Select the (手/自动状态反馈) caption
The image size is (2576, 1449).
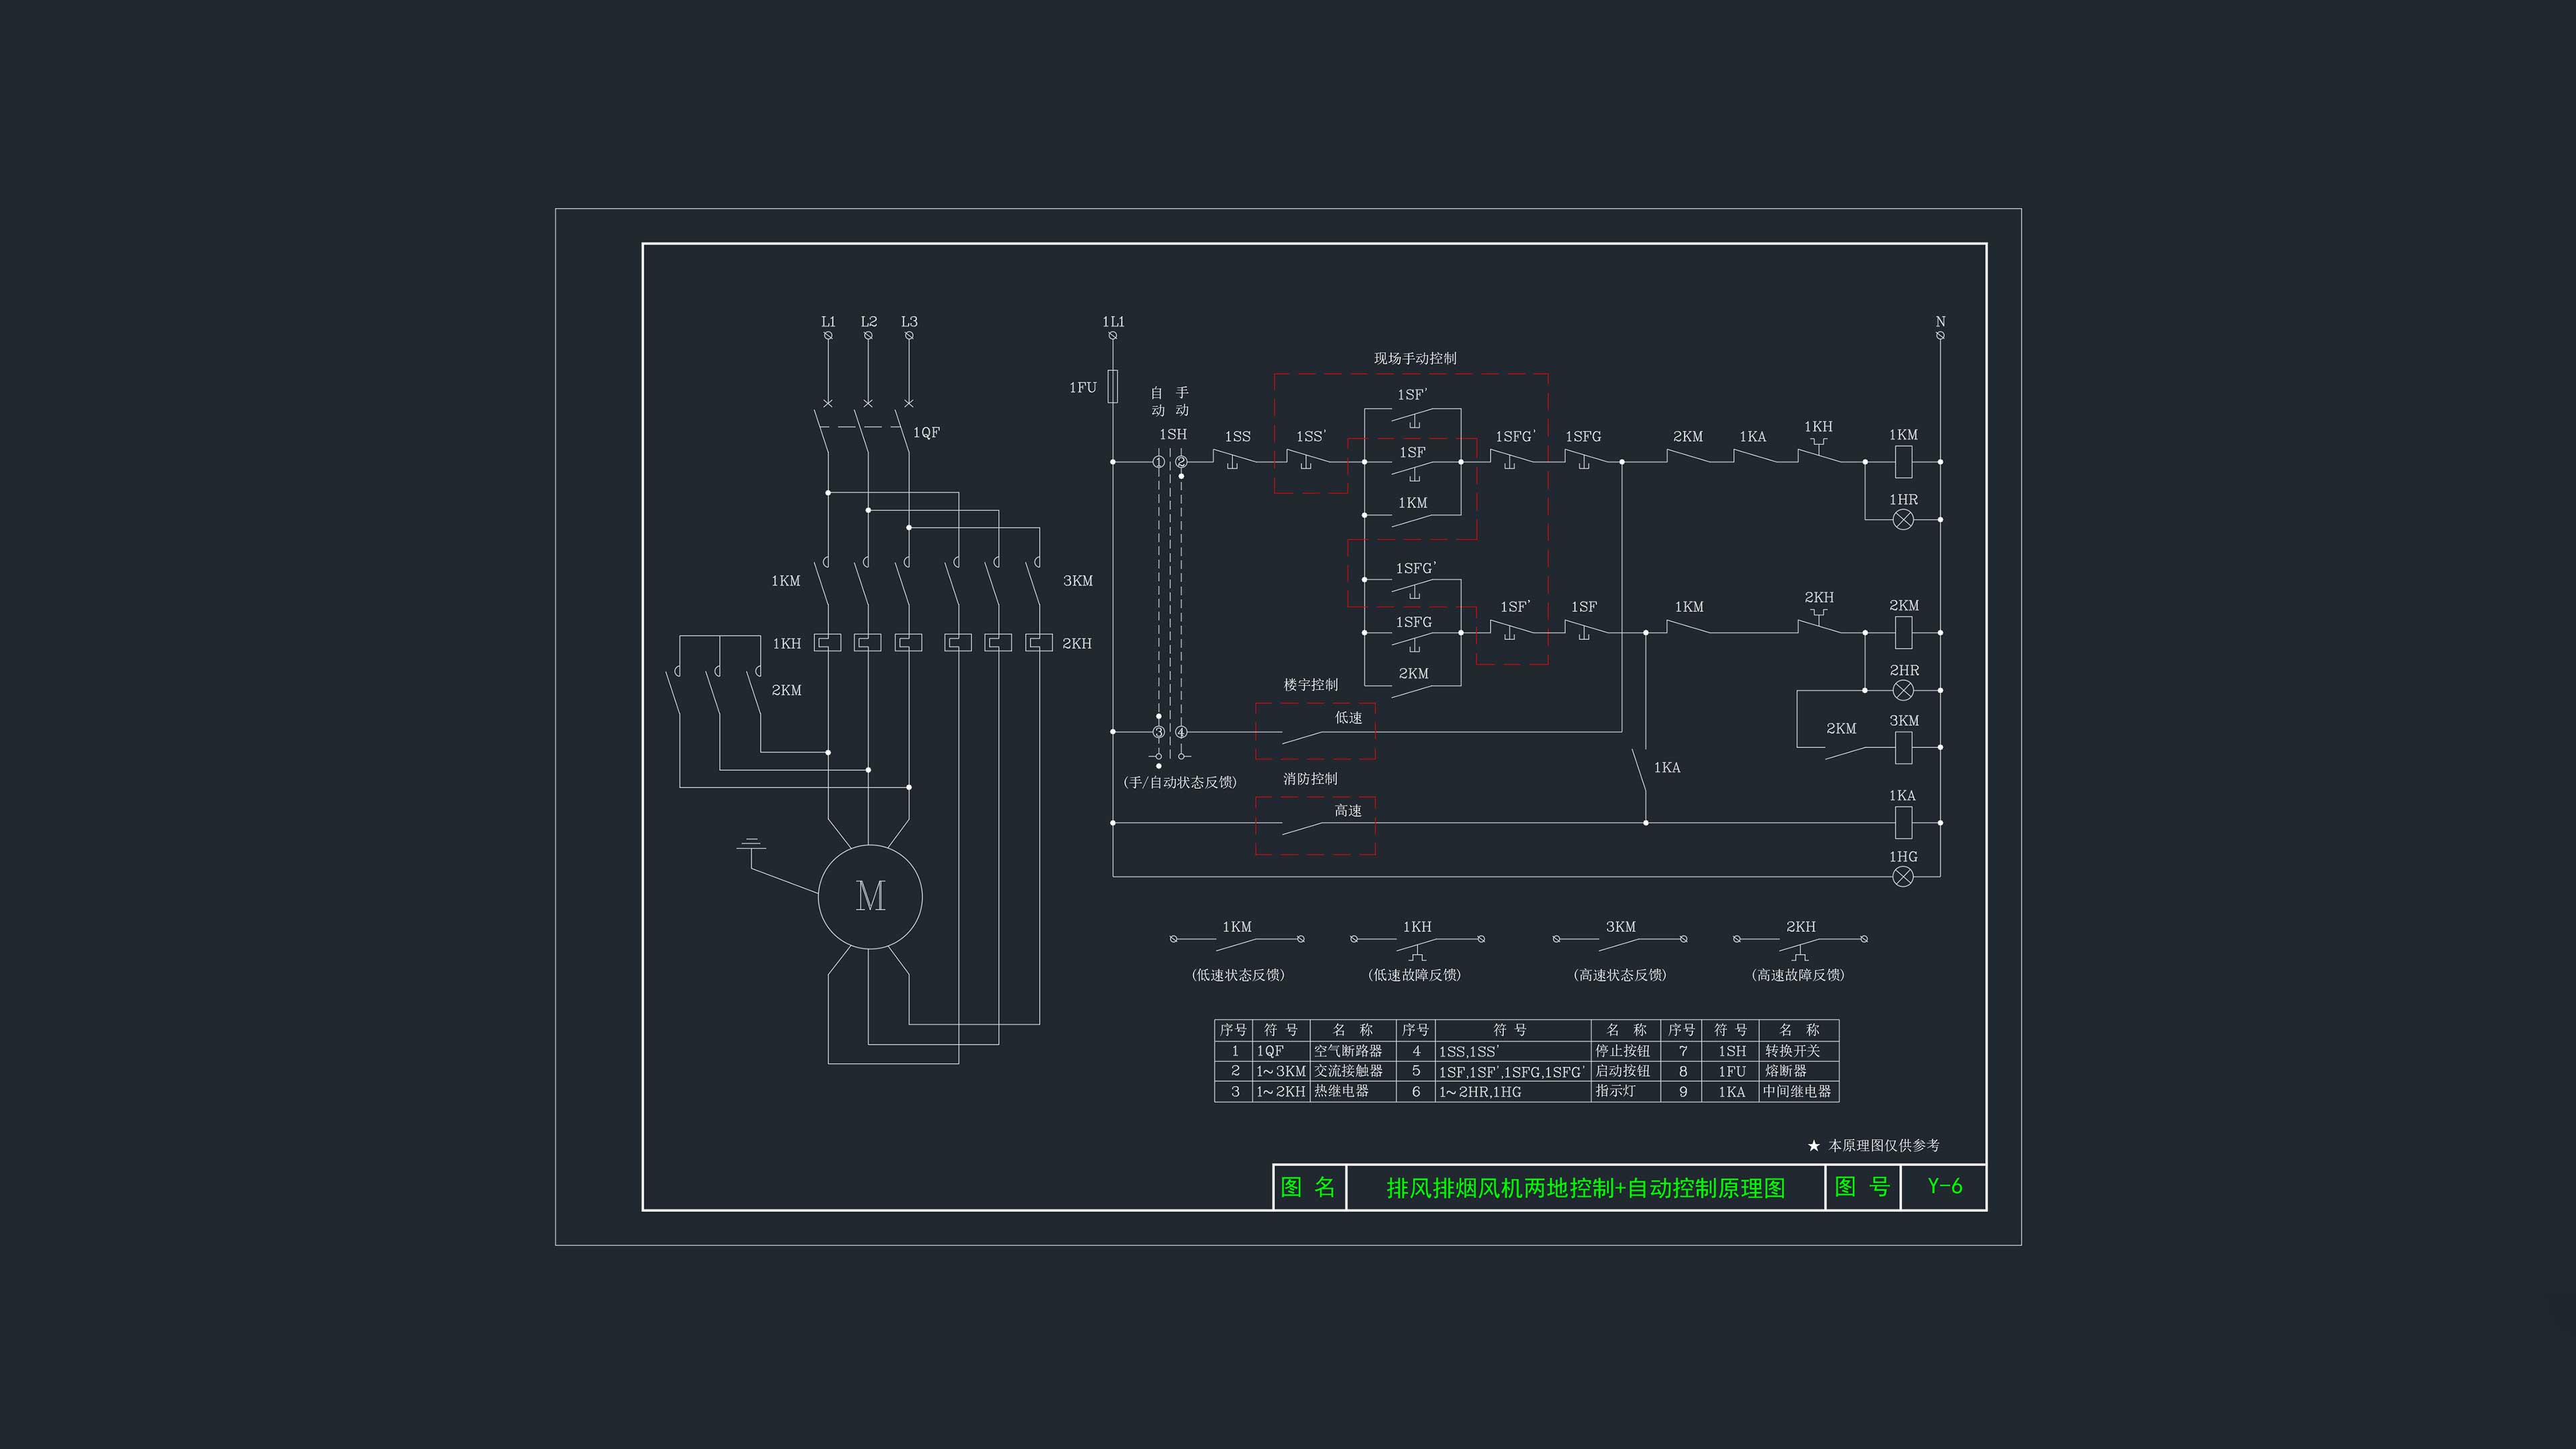coord(1180,782)
